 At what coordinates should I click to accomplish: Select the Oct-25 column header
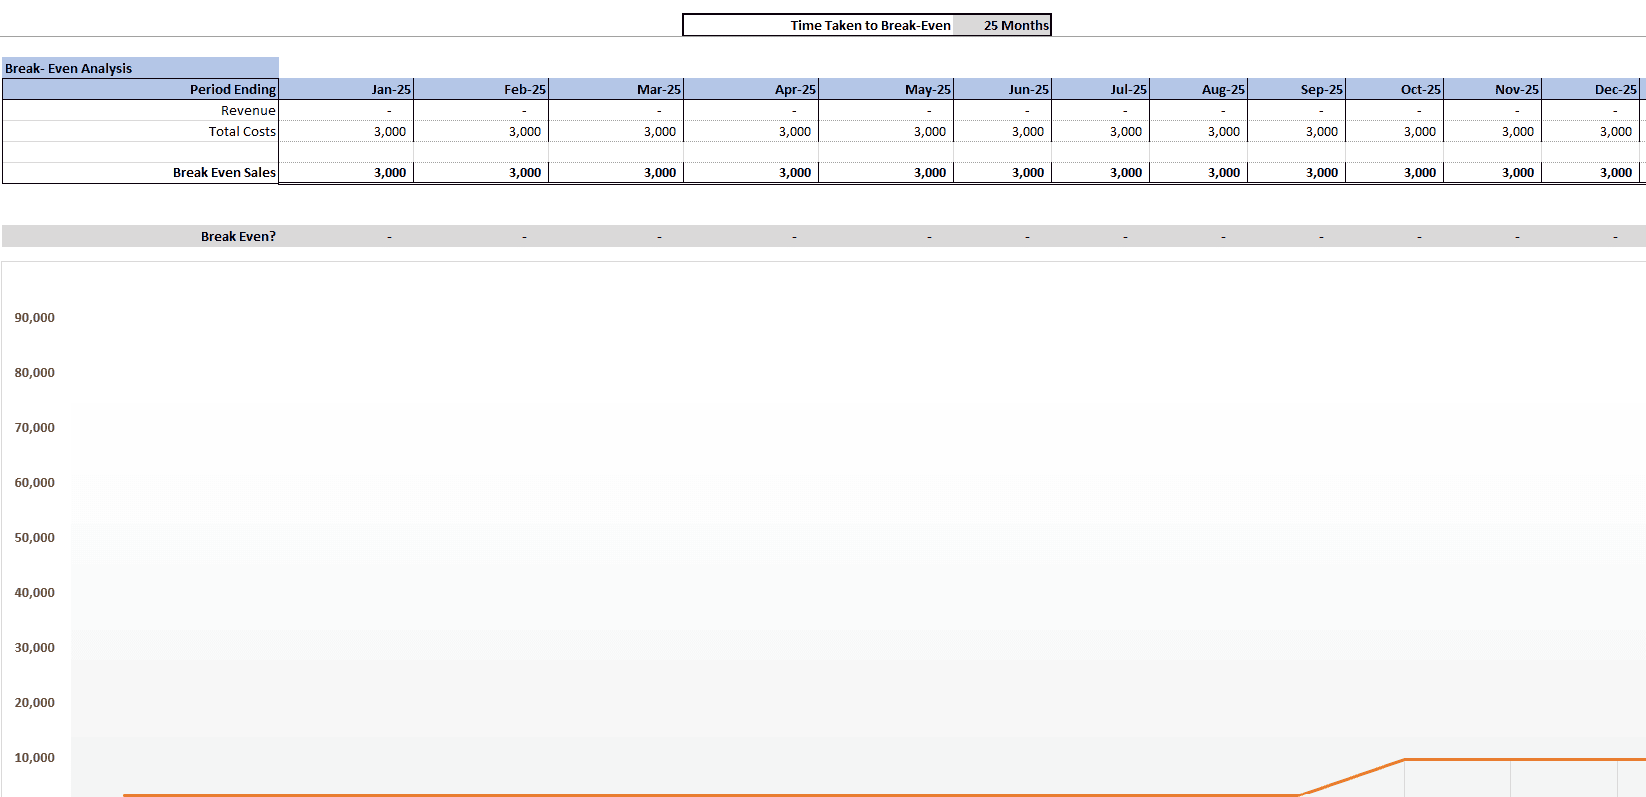pyautogui.click(x=1395, y=89)
